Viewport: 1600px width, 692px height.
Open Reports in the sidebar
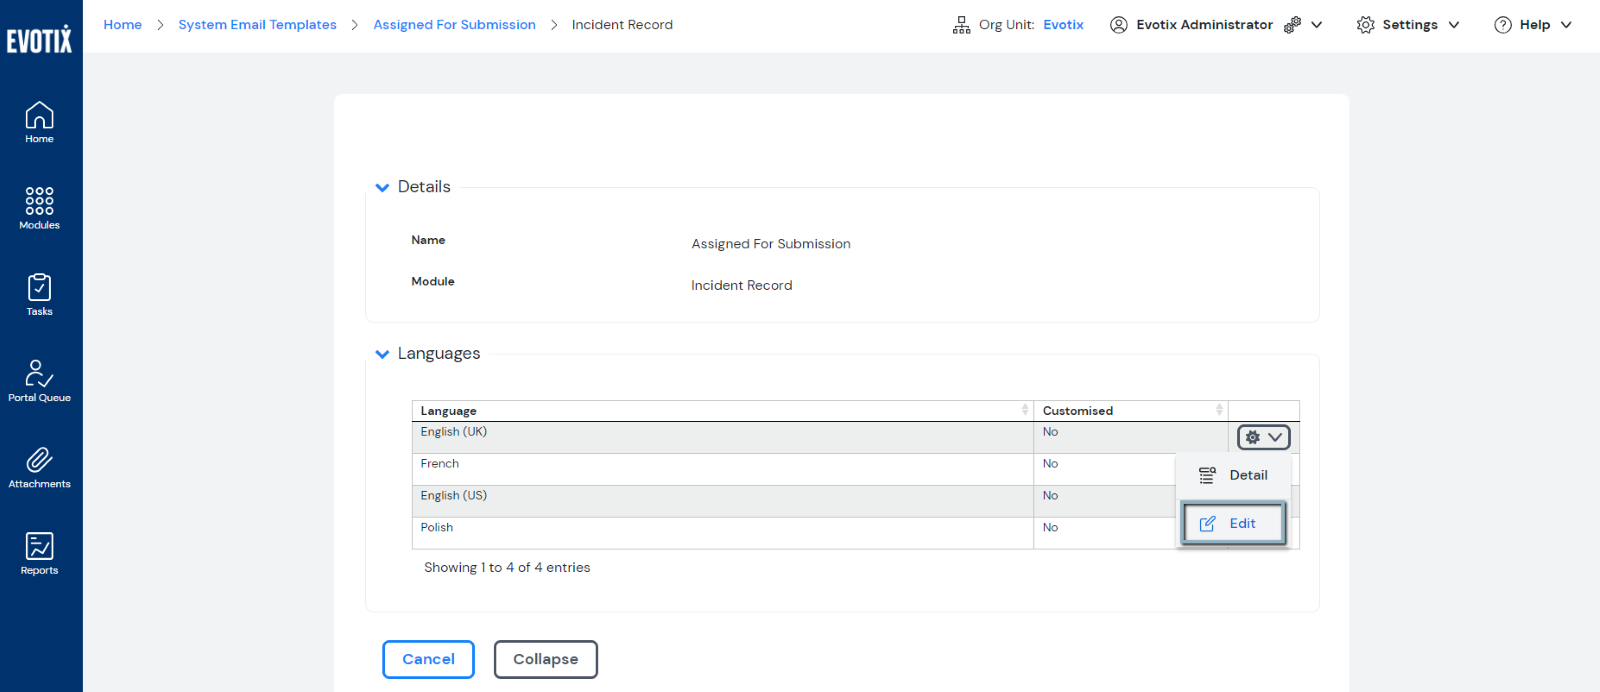pyautogui.click(x=39, y=553)
